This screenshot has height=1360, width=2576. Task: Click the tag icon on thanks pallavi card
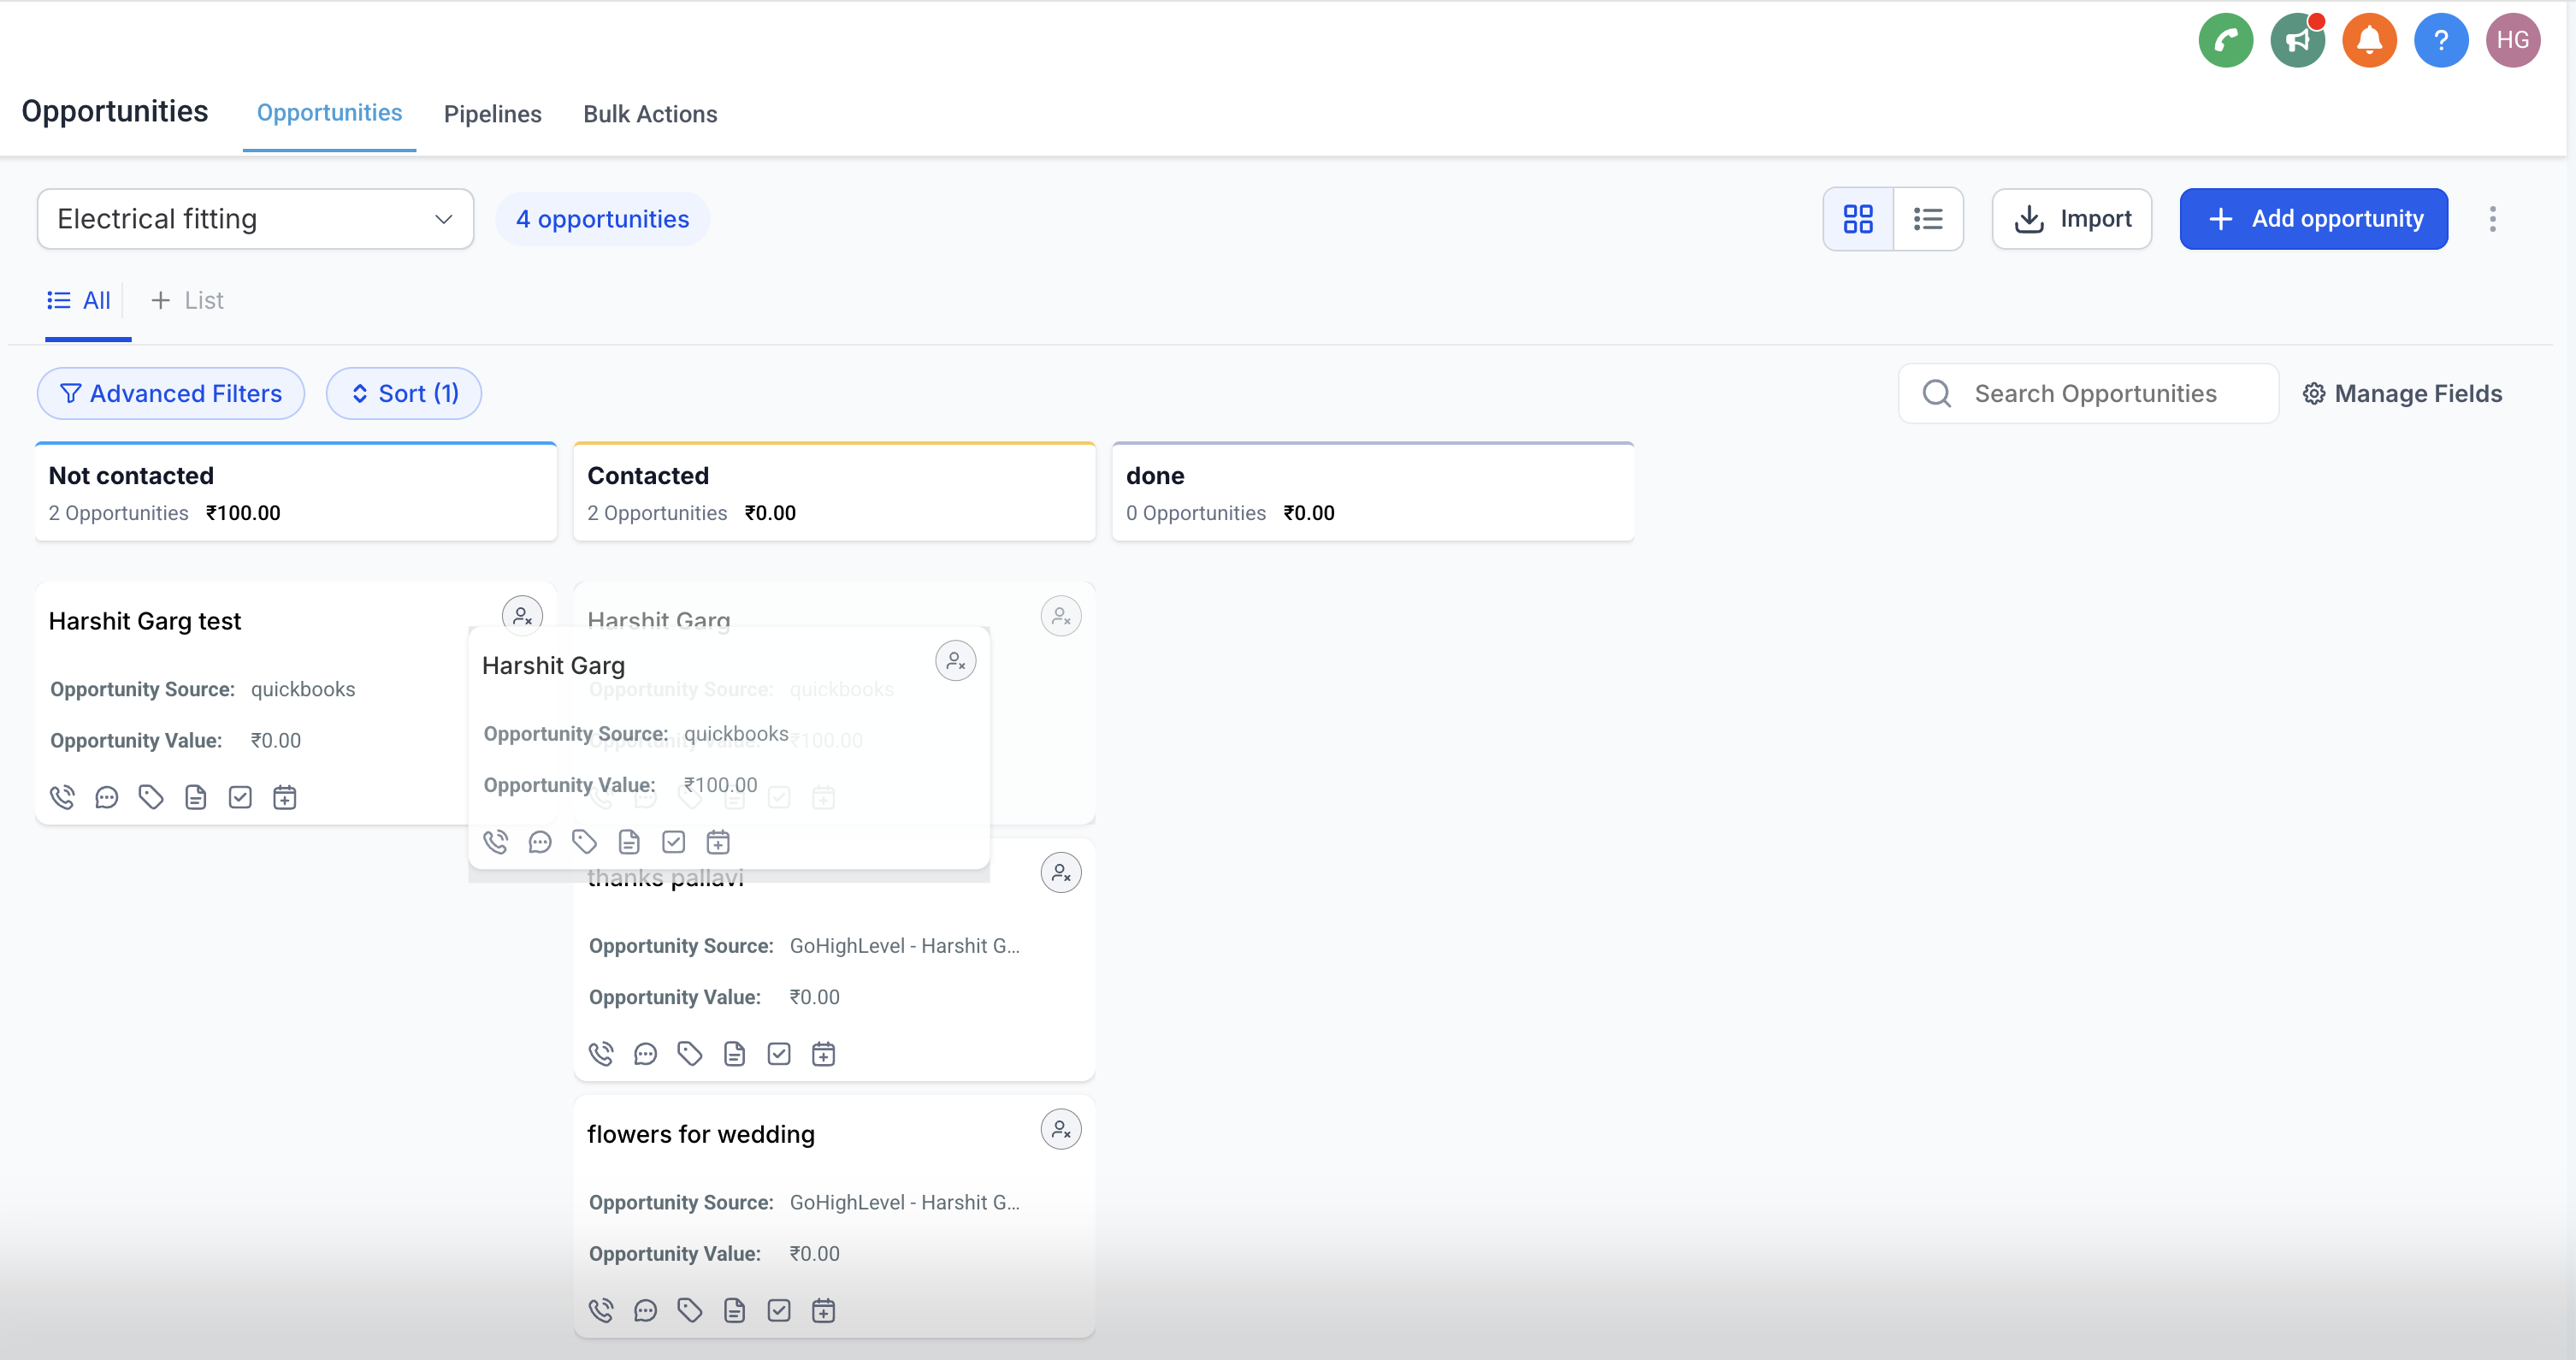coord(690,1054)
